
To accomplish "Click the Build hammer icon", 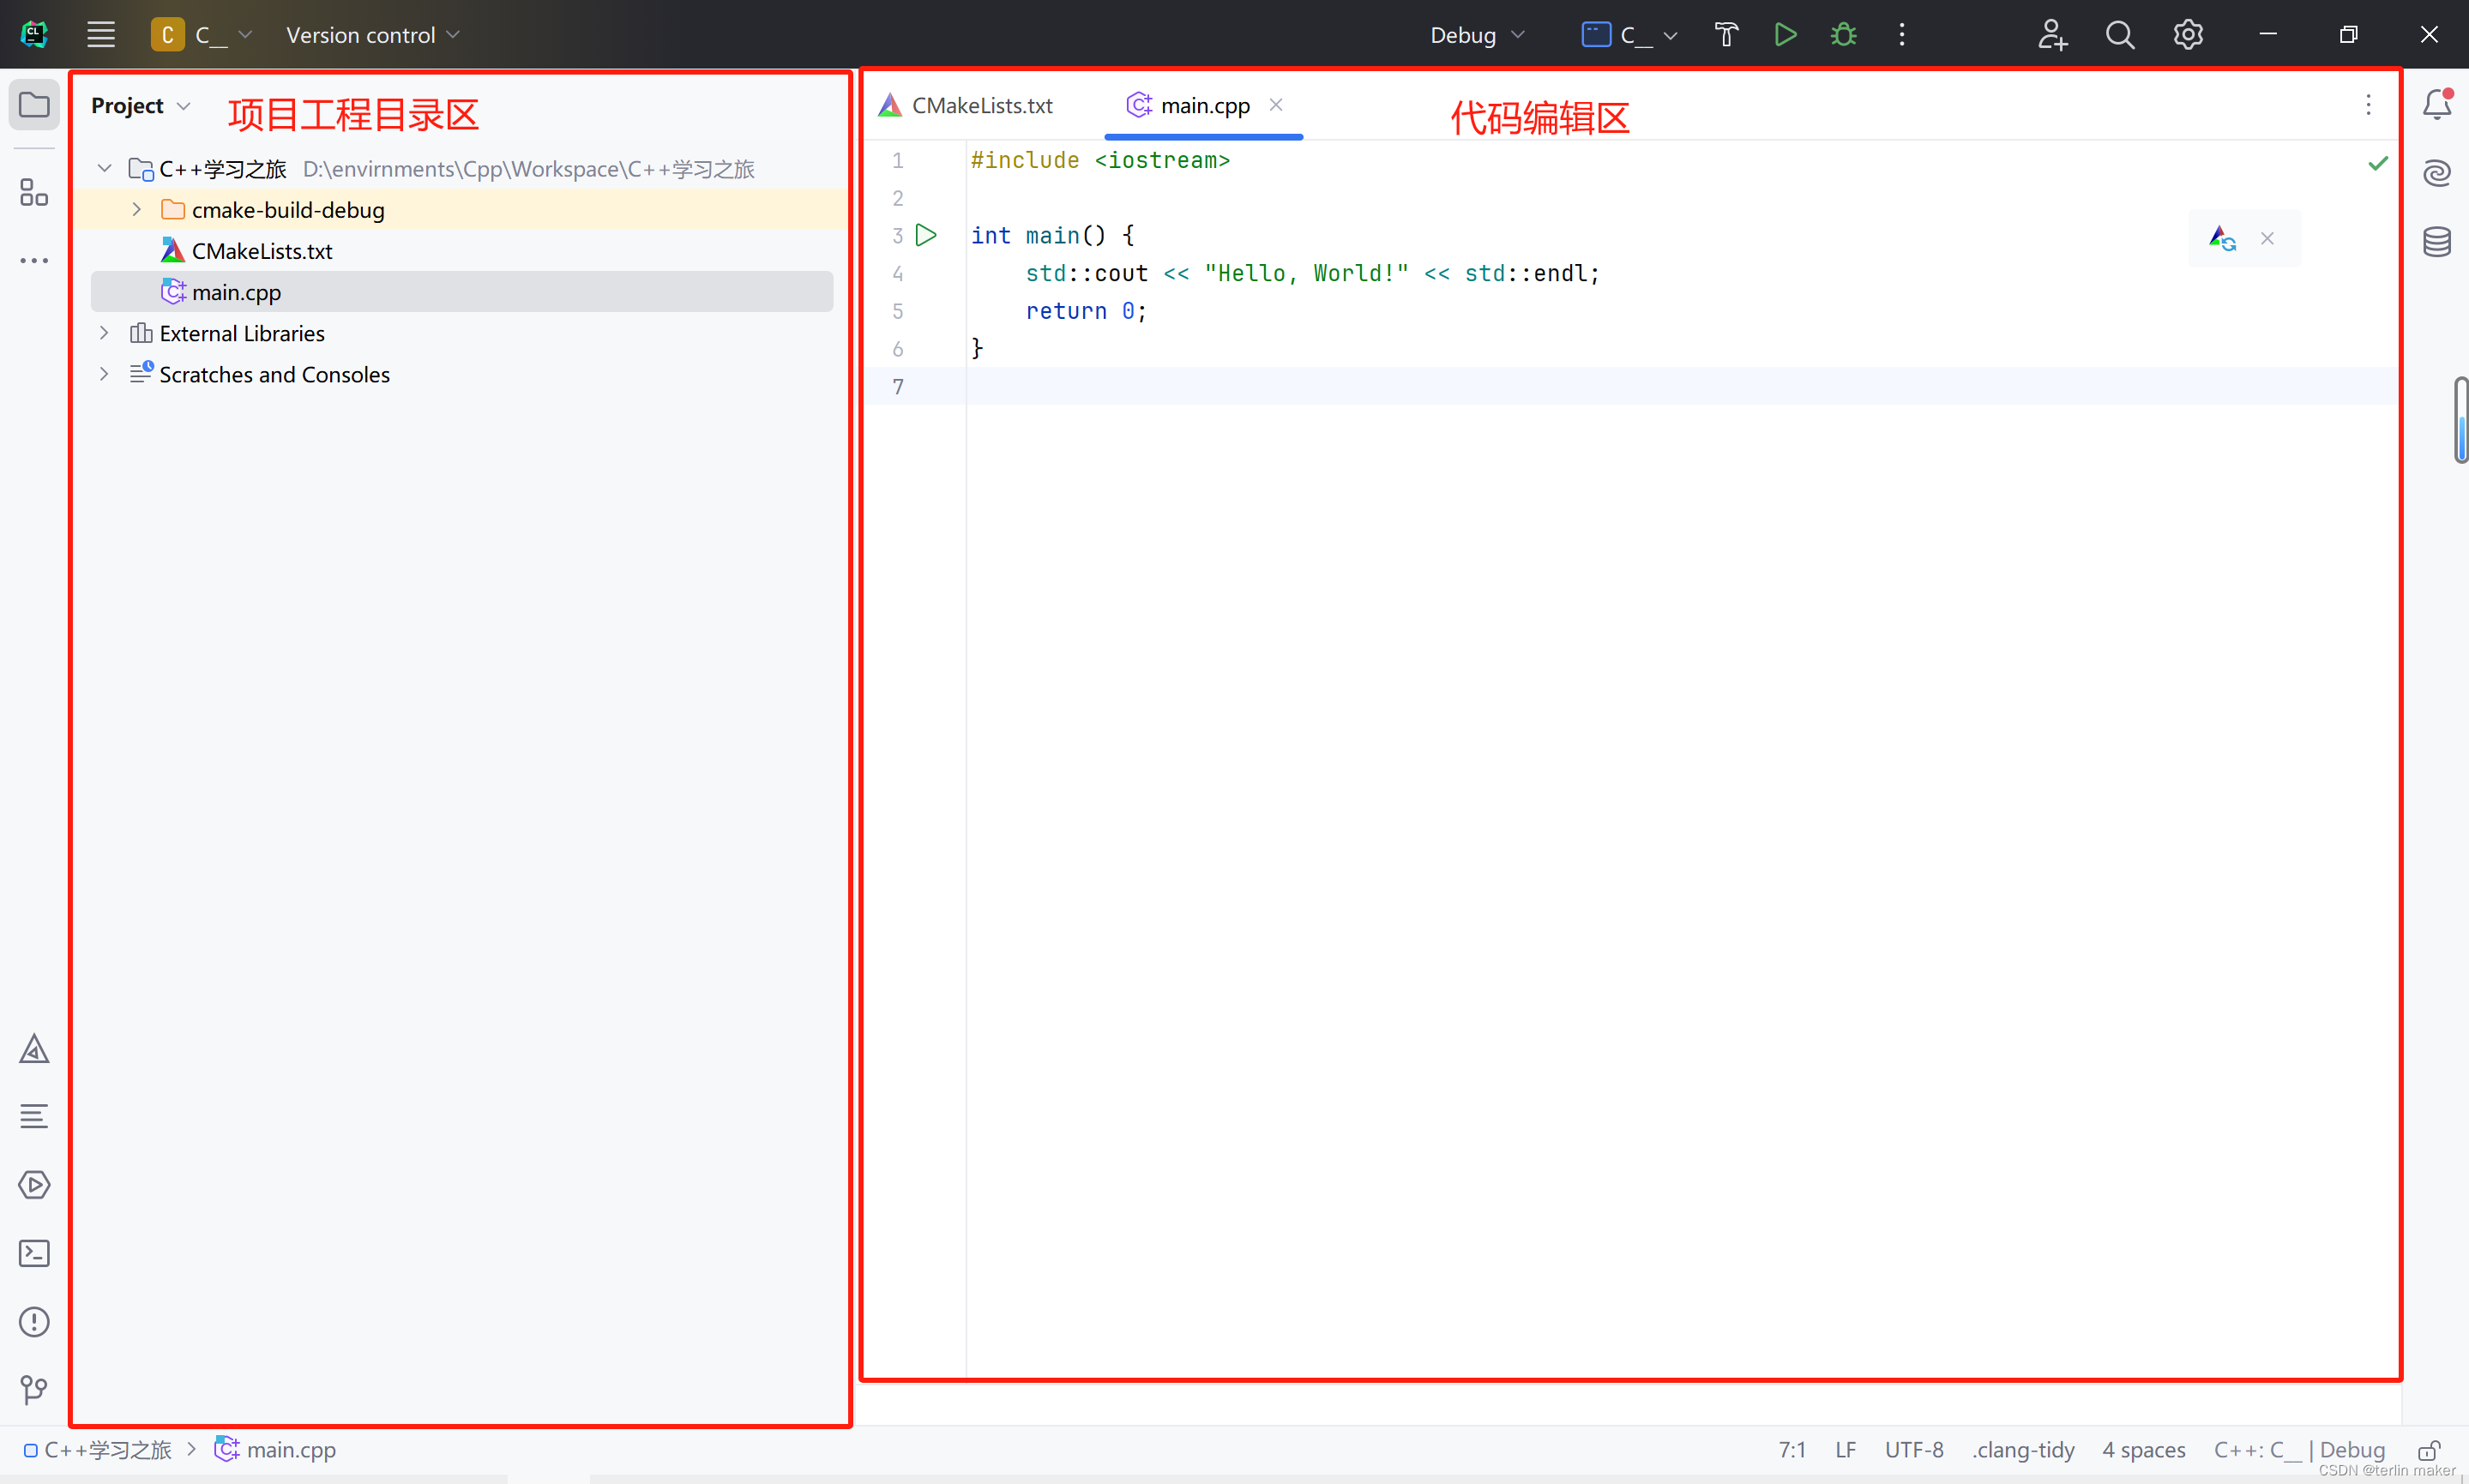I will [x=1726, y=35].
